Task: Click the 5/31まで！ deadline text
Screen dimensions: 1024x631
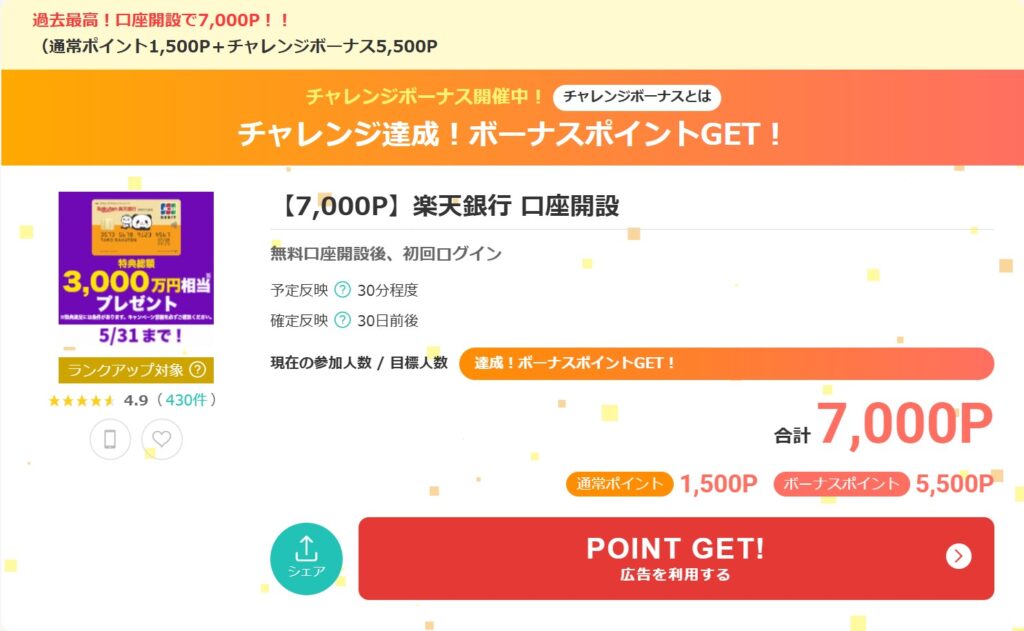Action: (x=136, y=338)
